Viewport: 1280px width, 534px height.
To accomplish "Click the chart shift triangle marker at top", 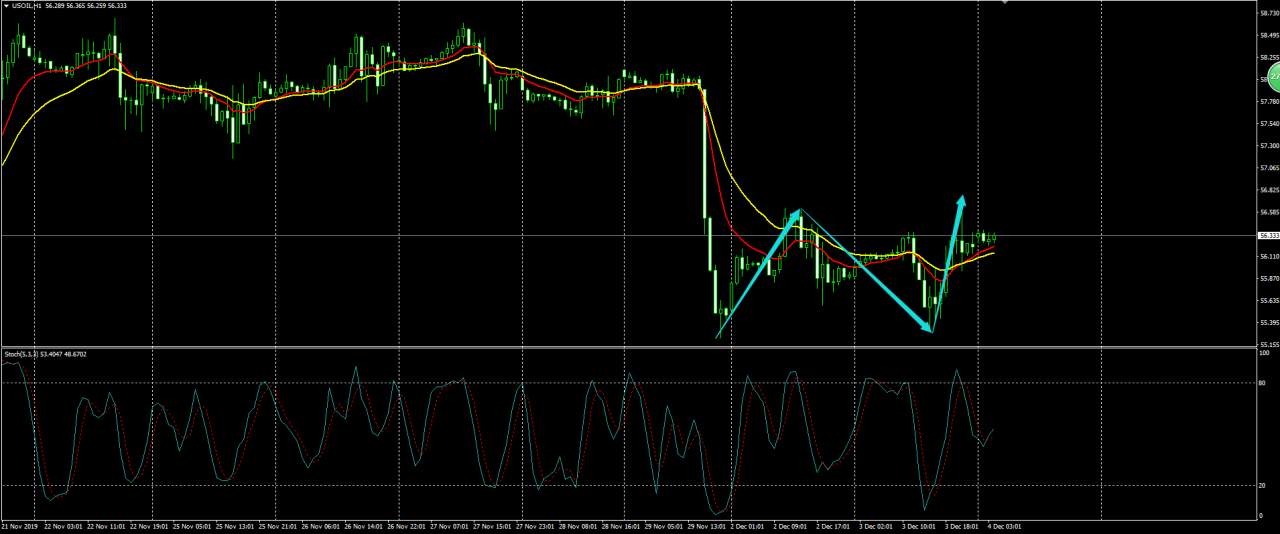I will pyautogui.click(x=1005, y=2).
